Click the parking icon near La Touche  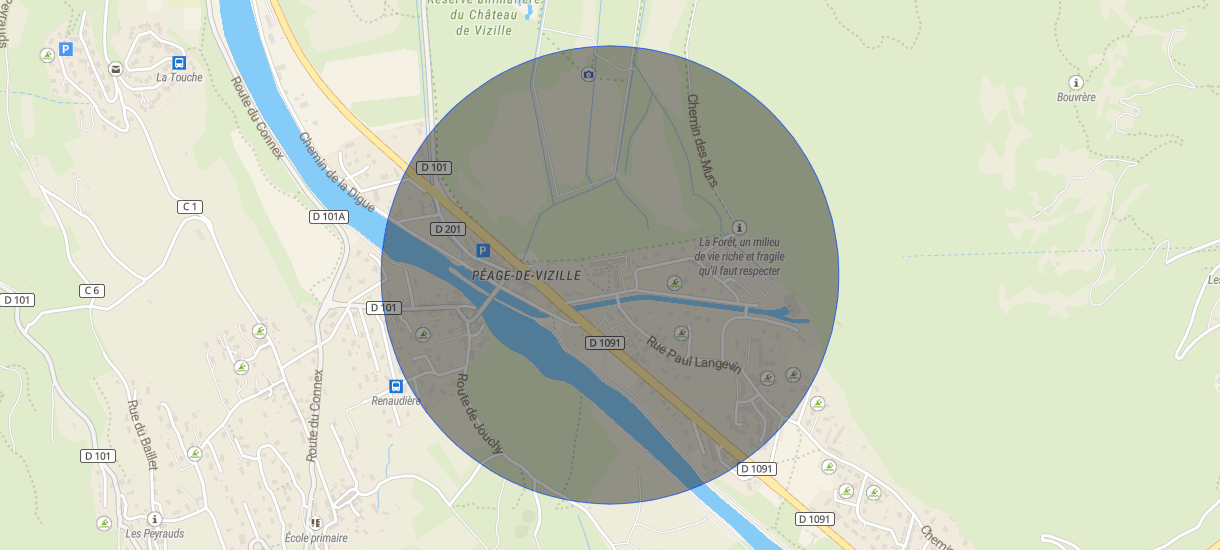[66, 48]
